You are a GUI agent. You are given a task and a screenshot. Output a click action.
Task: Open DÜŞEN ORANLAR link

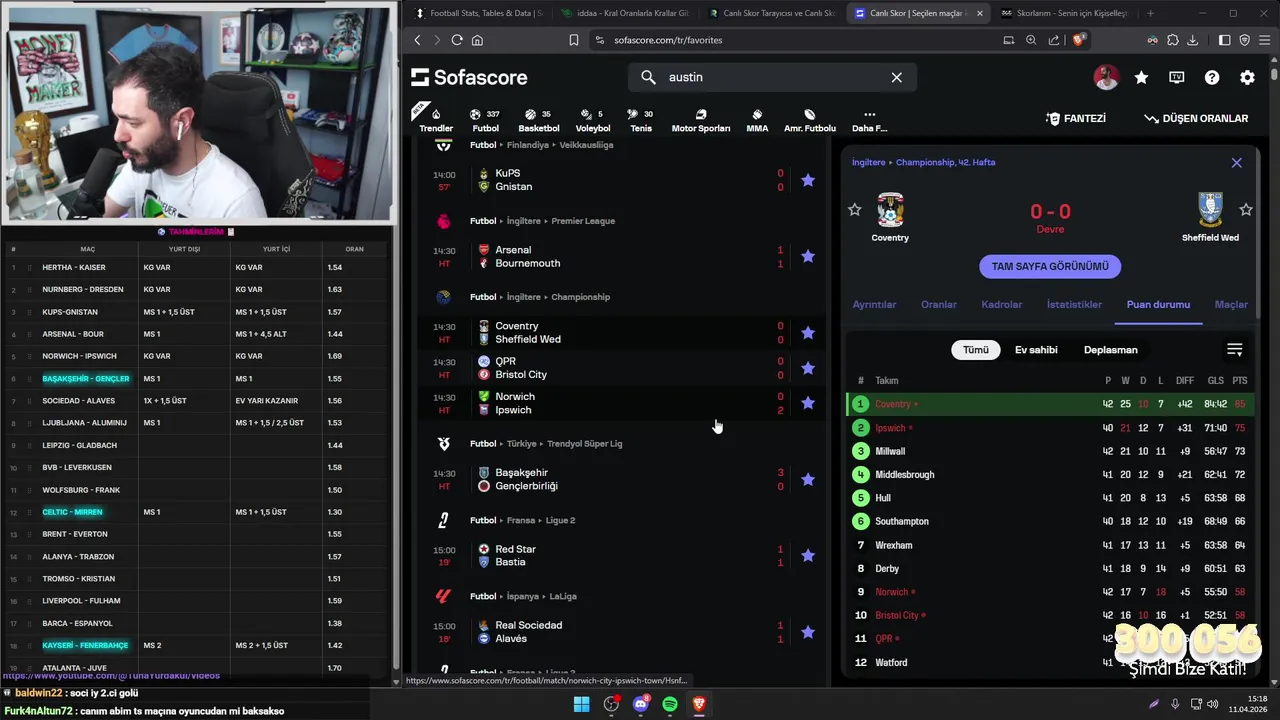1197,118
